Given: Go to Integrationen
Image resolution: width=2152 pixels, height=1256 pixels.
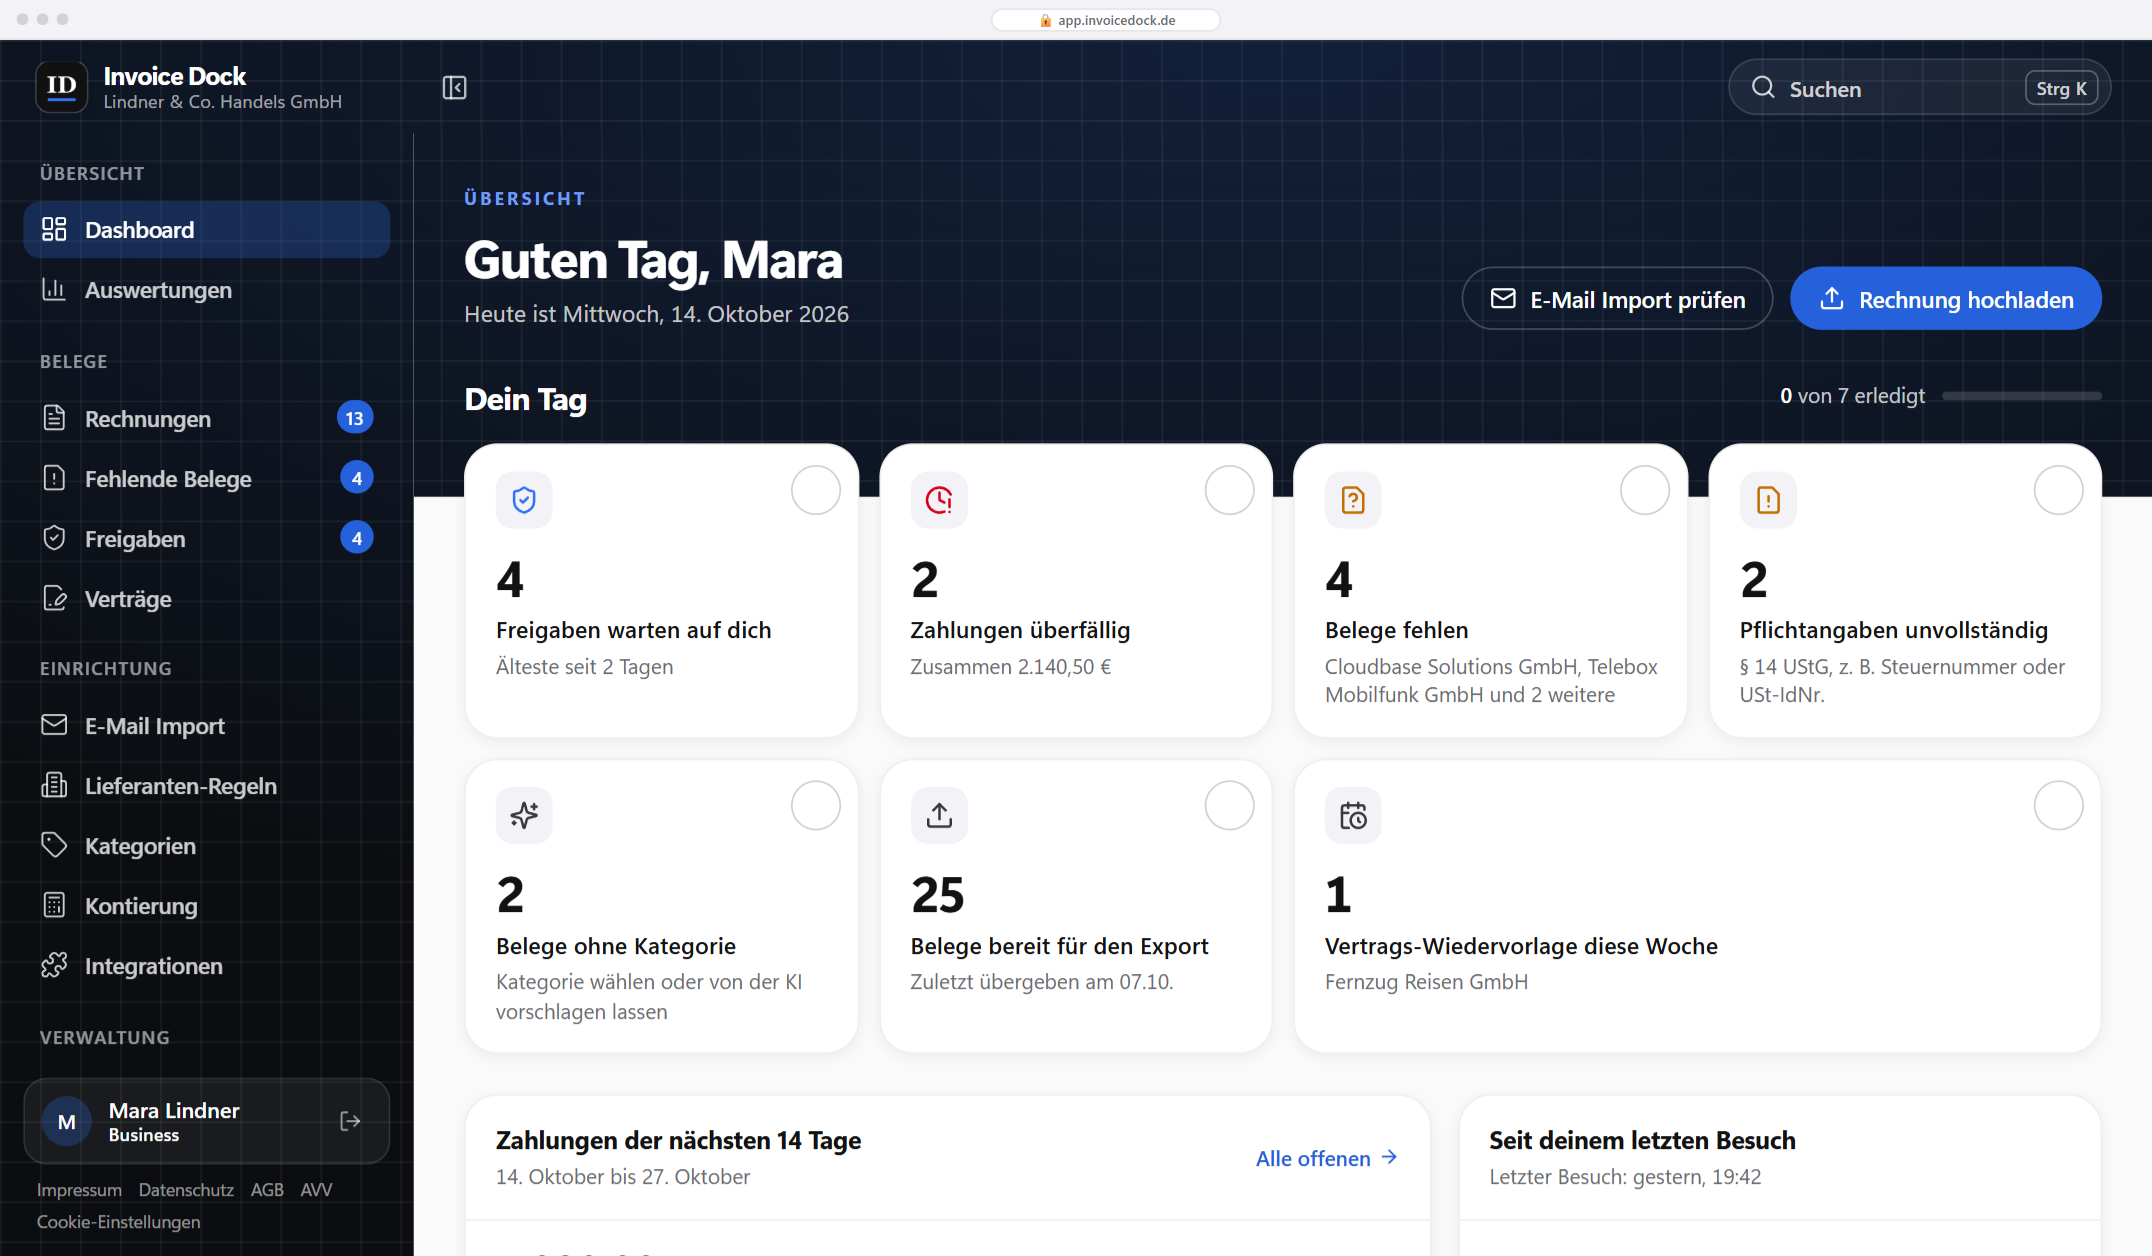Looking at the screenshot, I should [207, 965].
